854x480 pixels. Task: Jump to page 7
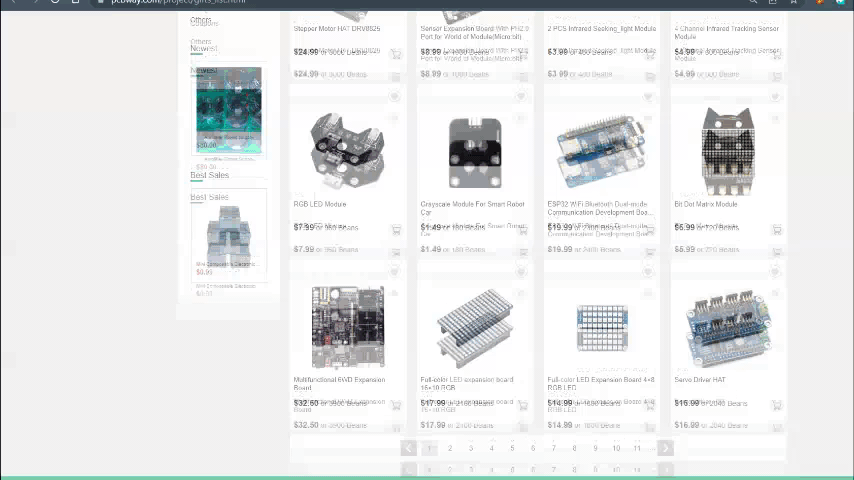coord(553,448)
